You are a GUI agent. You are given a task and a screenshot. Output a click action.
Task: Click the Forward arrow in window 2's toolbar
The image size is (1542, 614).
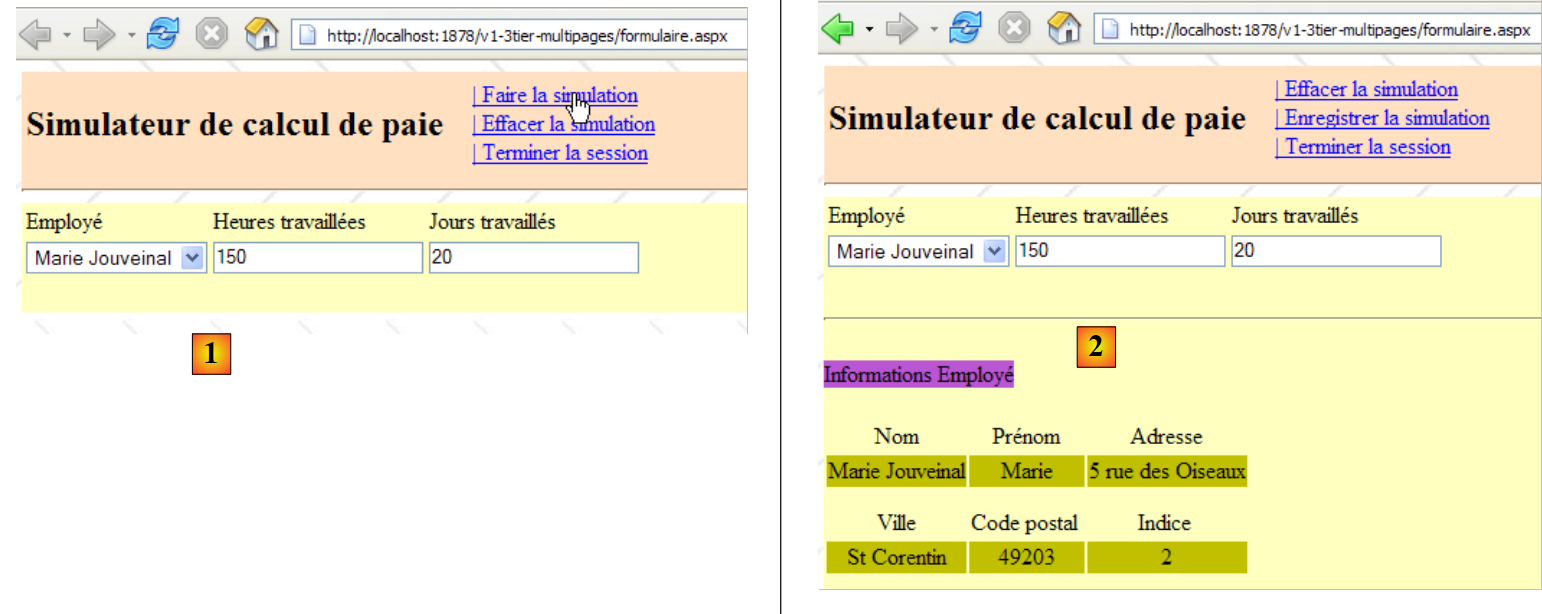coord(902,29)
